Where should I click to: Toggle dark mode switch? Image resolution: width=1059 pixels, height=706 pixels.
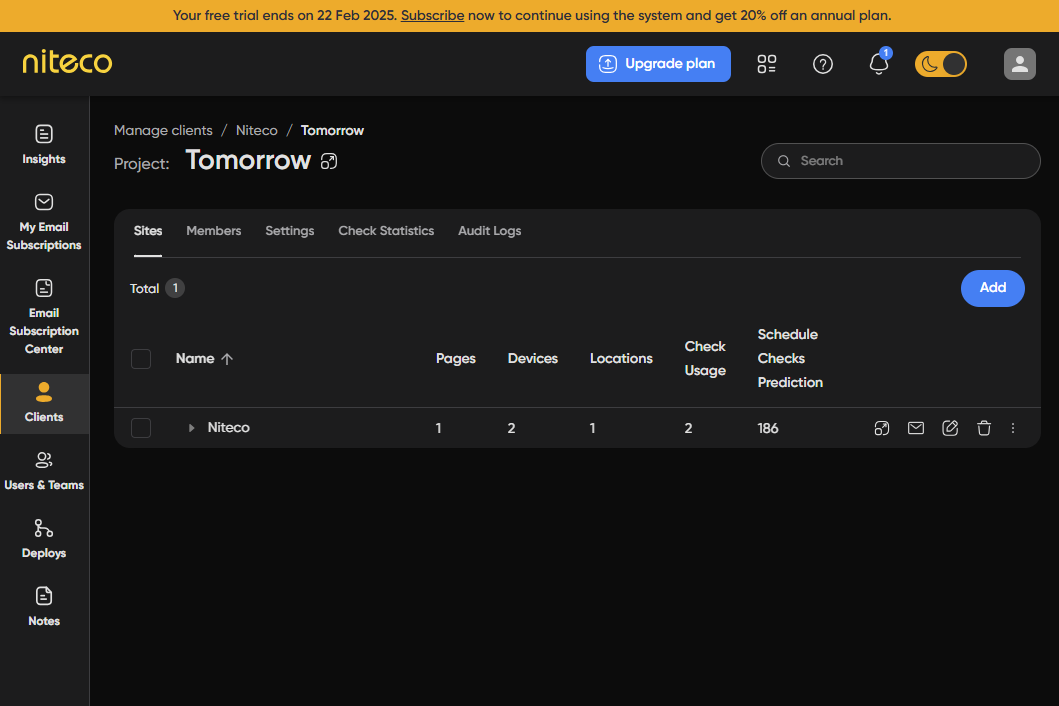click(941, 64)
